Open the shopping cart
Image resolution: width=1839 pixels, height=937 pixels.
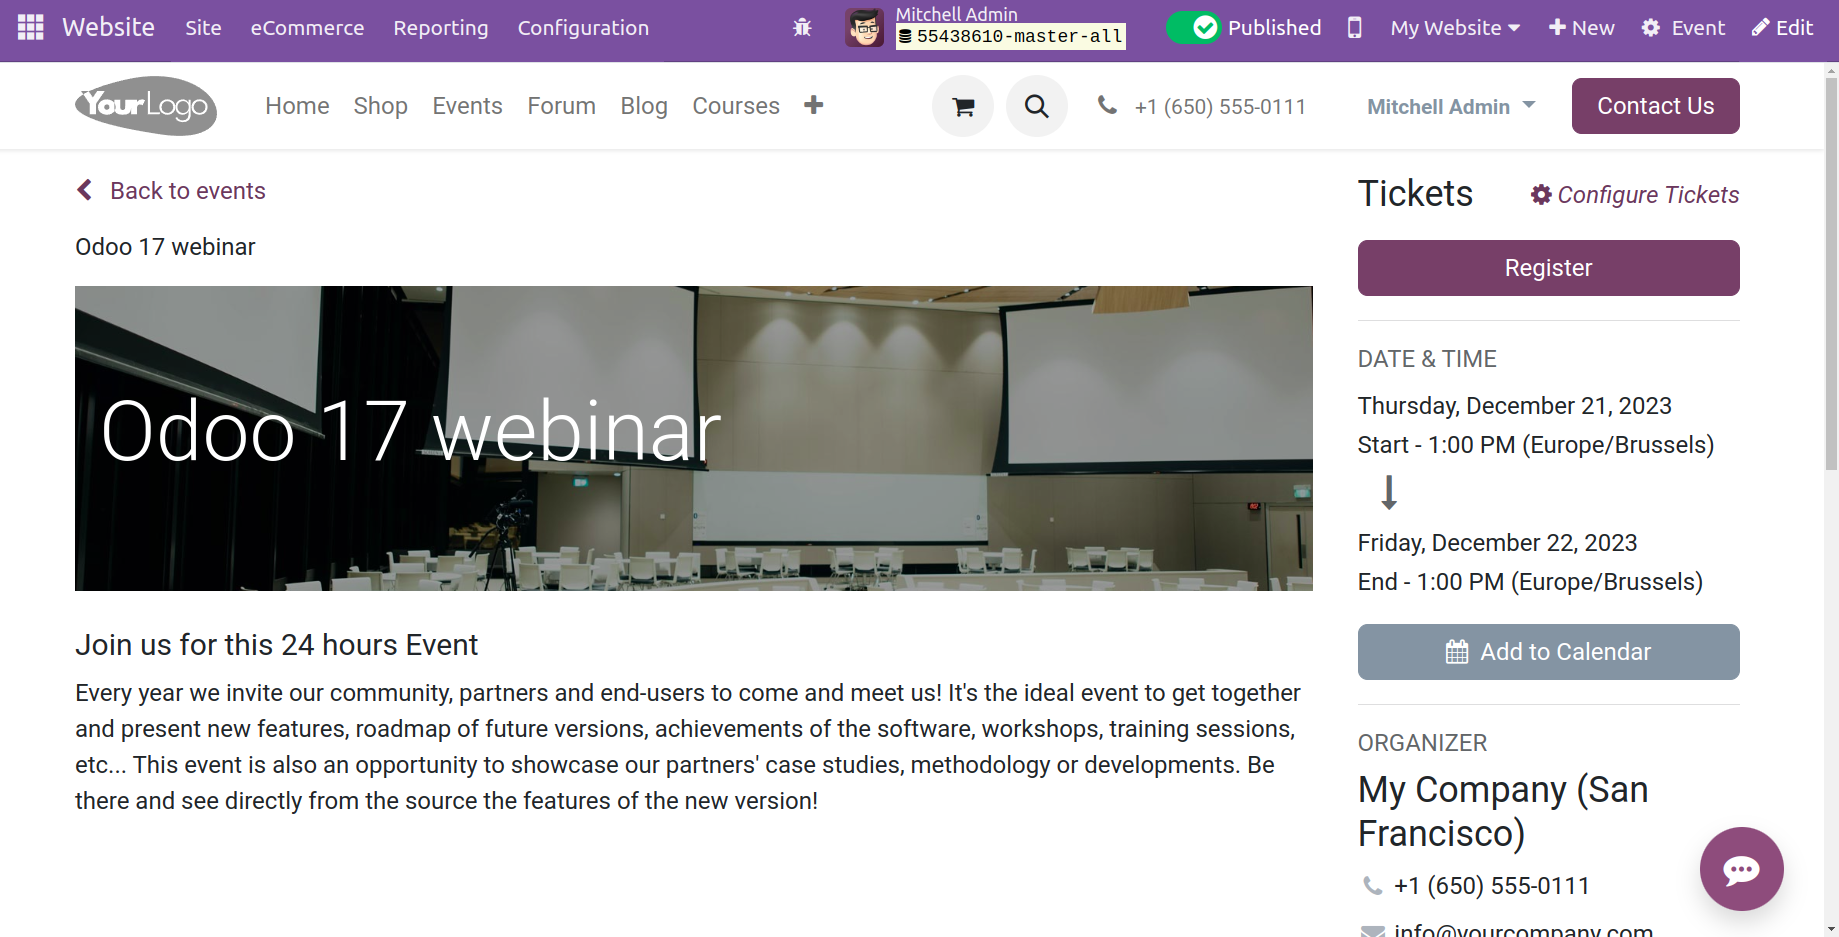pyautogui.click(x=963, y=106)
